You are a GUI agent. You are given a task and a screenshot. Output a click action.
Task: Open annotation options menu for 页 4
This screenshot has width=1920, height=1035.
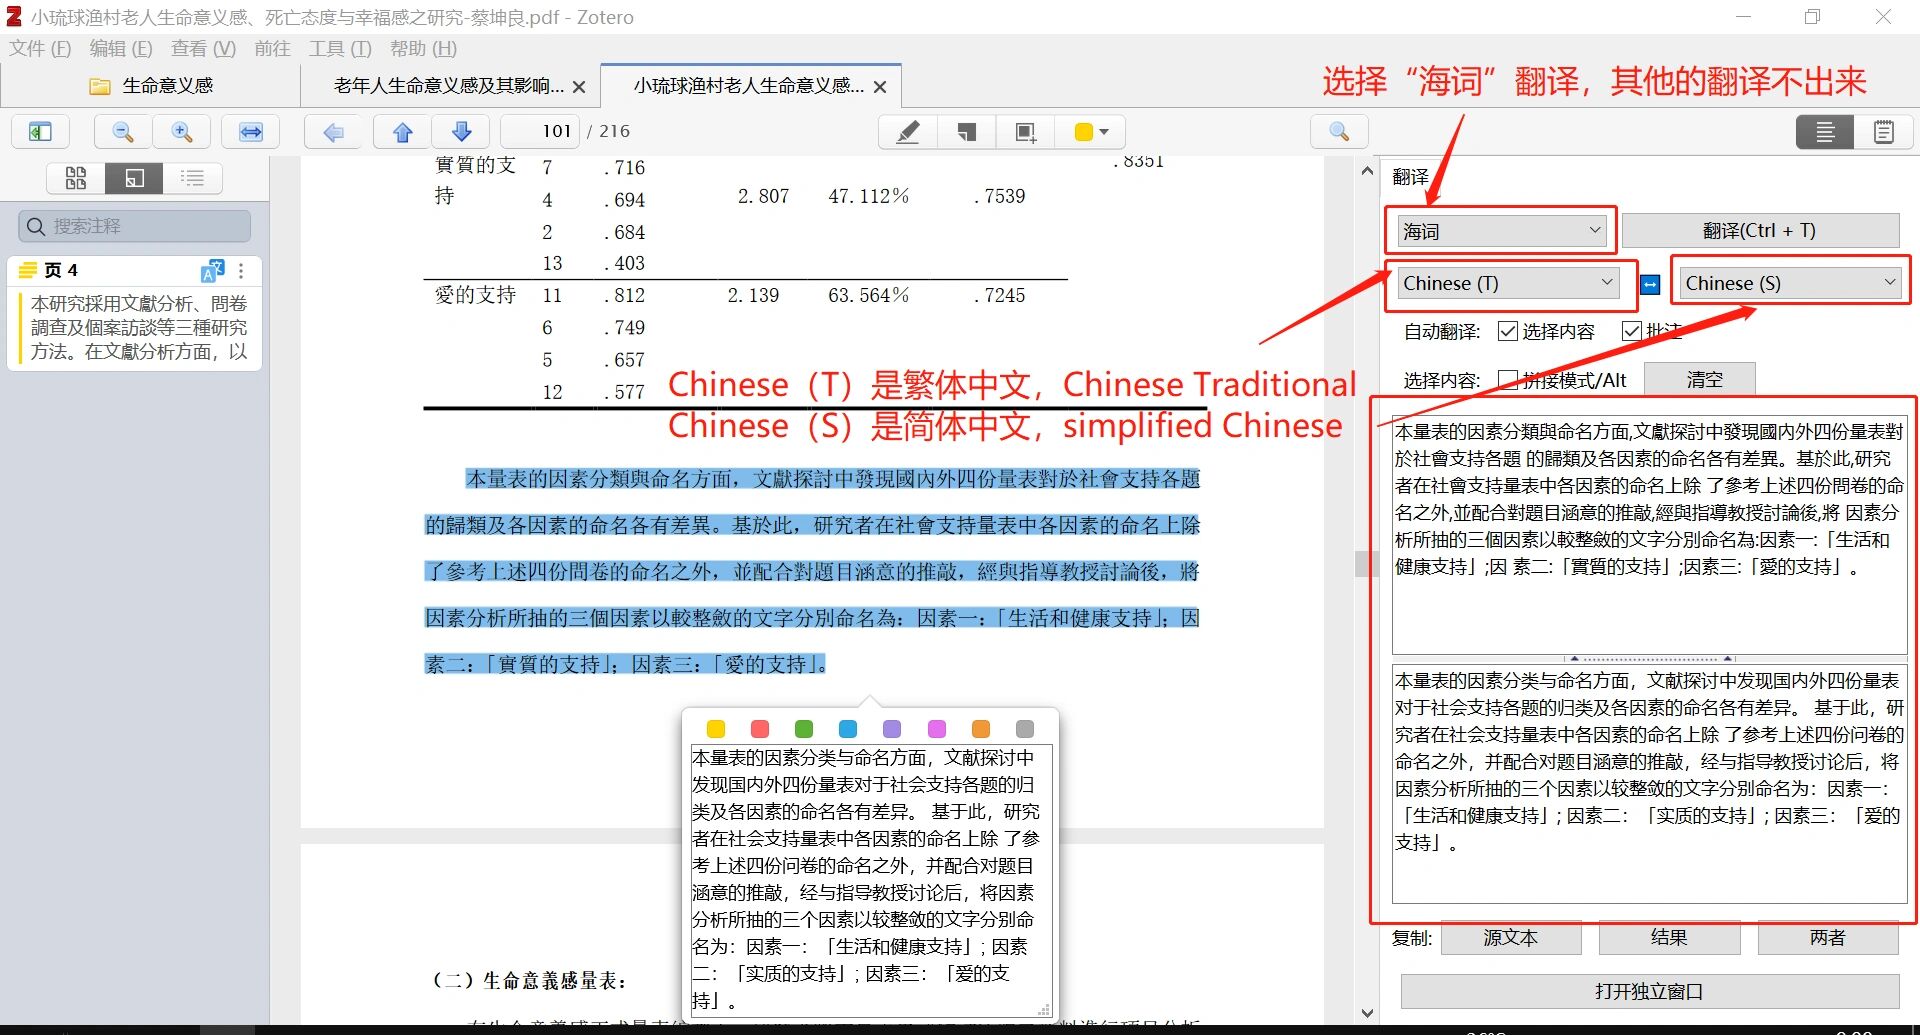(241, 271)
